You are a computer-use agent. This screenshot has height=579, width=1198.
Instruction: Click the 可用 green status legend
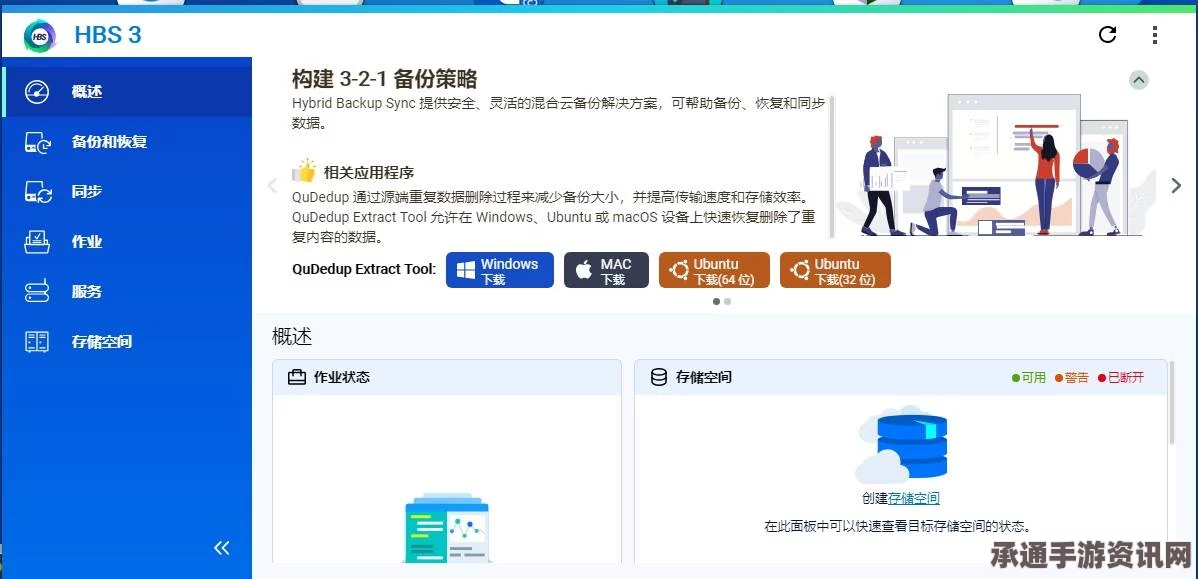1028,377
